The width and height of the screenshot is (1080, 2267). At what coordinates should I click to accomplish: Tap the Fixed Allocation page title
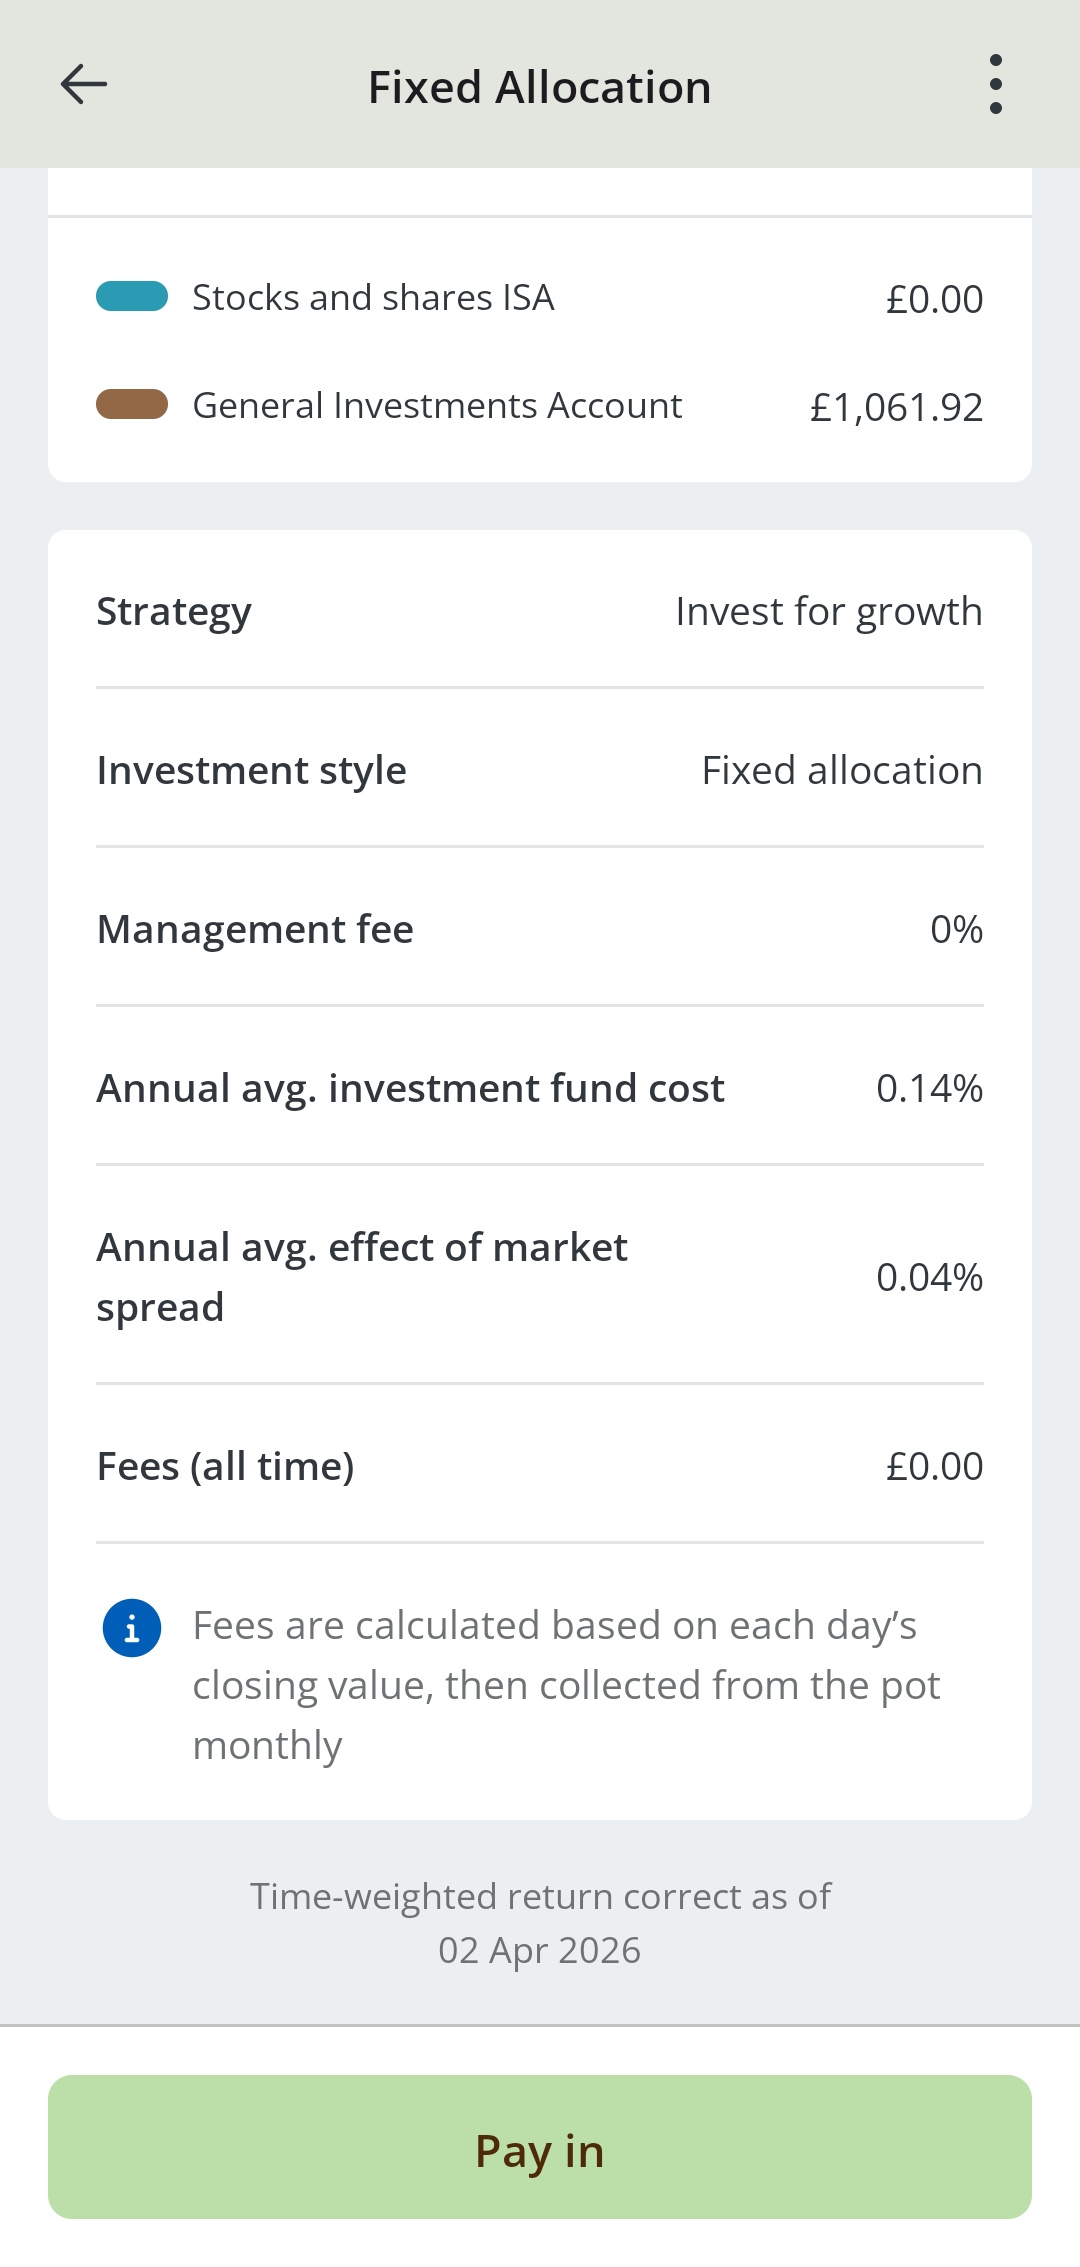[540, 88]
